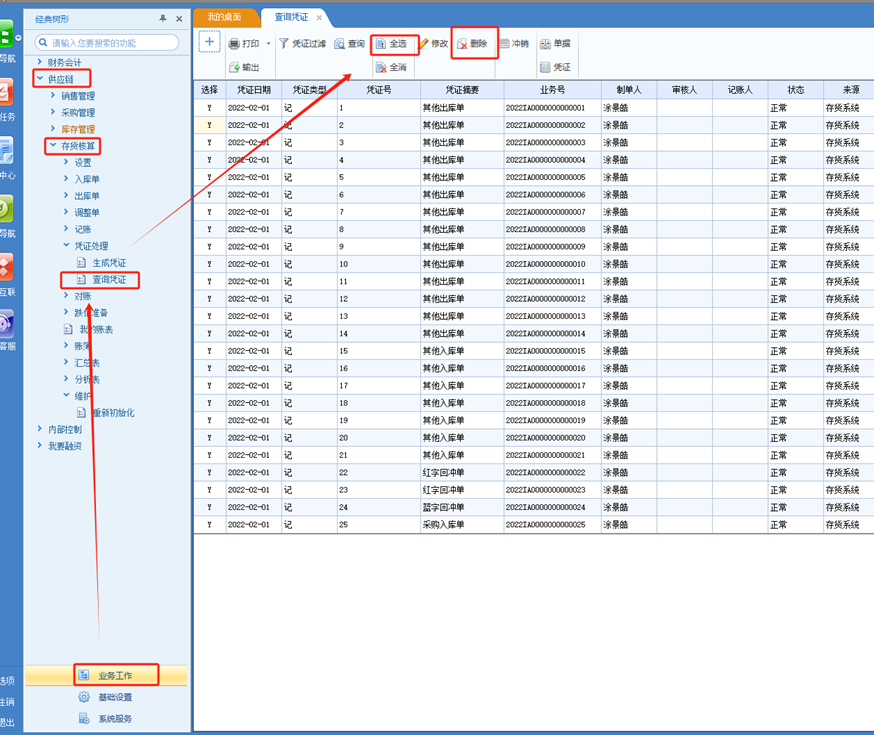Click the 凭证 toolbar button
The image size is (874, 735).
tap(555, 67)
